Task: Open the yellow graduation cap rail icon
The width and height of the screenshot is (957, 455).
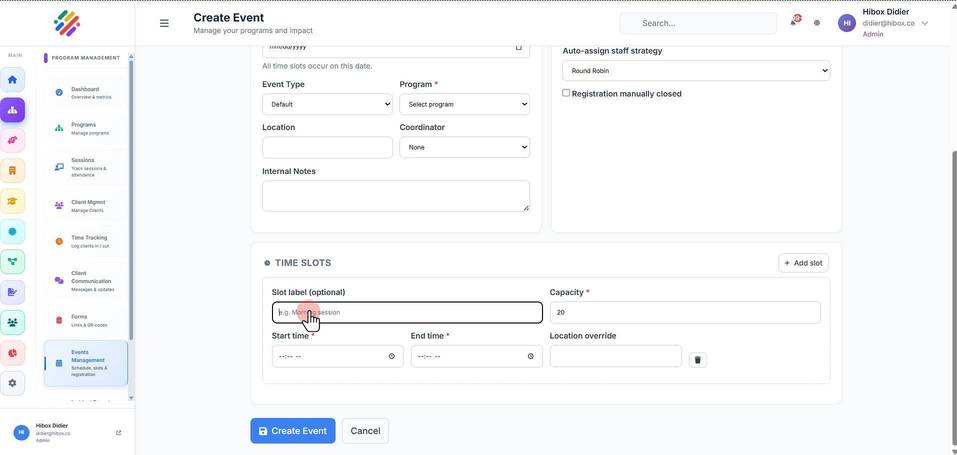Action: (12, 201)
